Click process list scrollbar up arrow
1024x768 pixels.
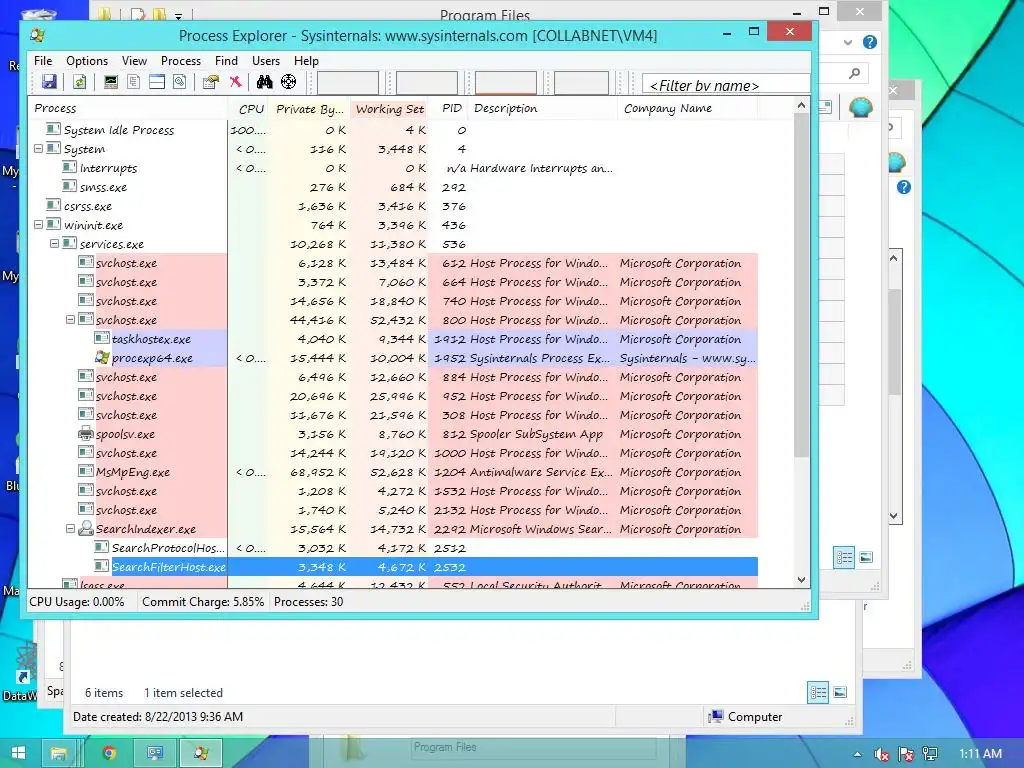801,105
